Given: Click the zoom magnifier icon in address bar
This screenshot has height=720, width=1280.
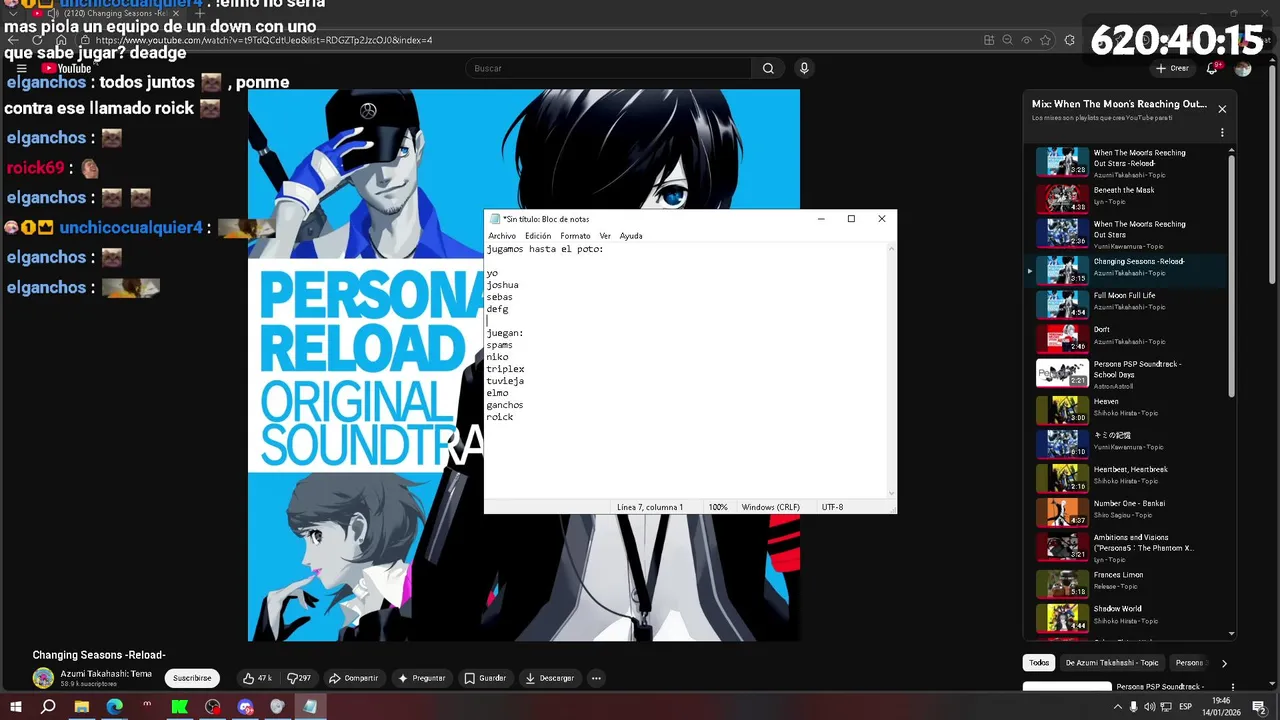Looking at the screenshot, I should [1008, 40].
